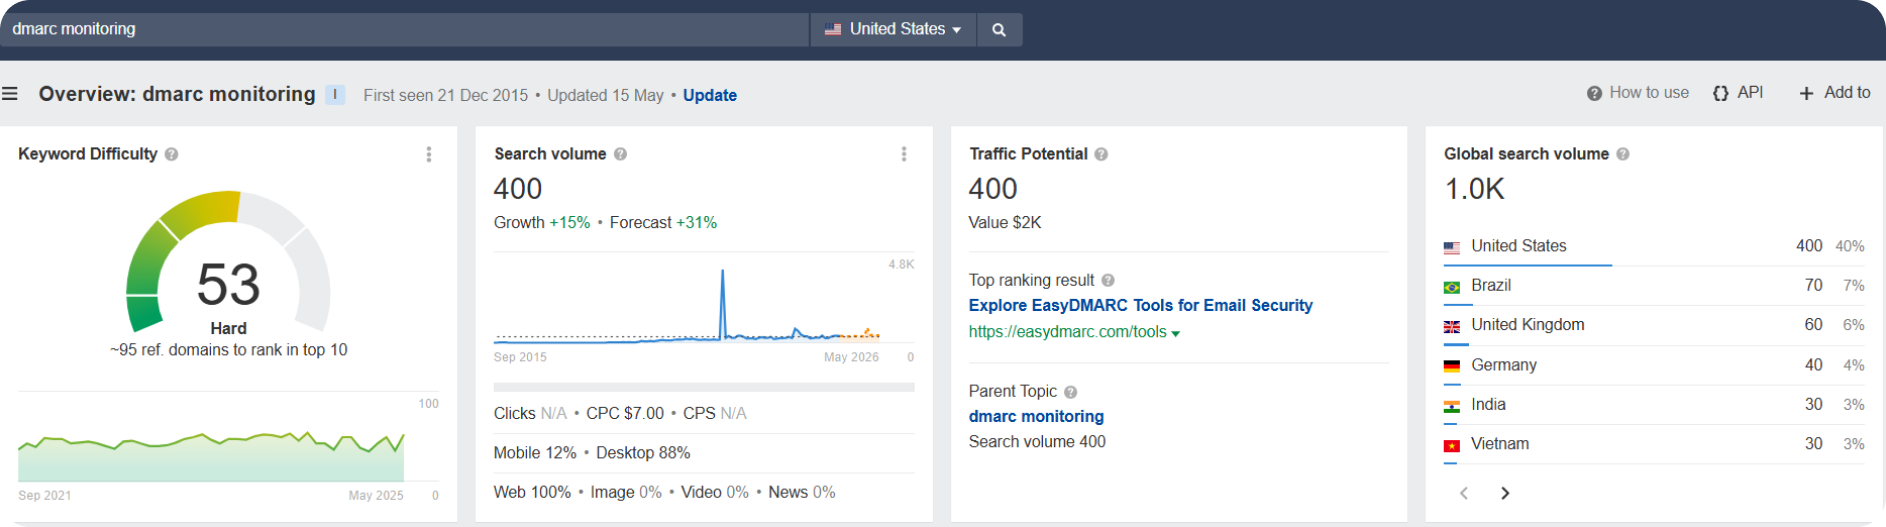Click the Vietnam flag icon
1886x527 pixels.
coord(1452,445)
